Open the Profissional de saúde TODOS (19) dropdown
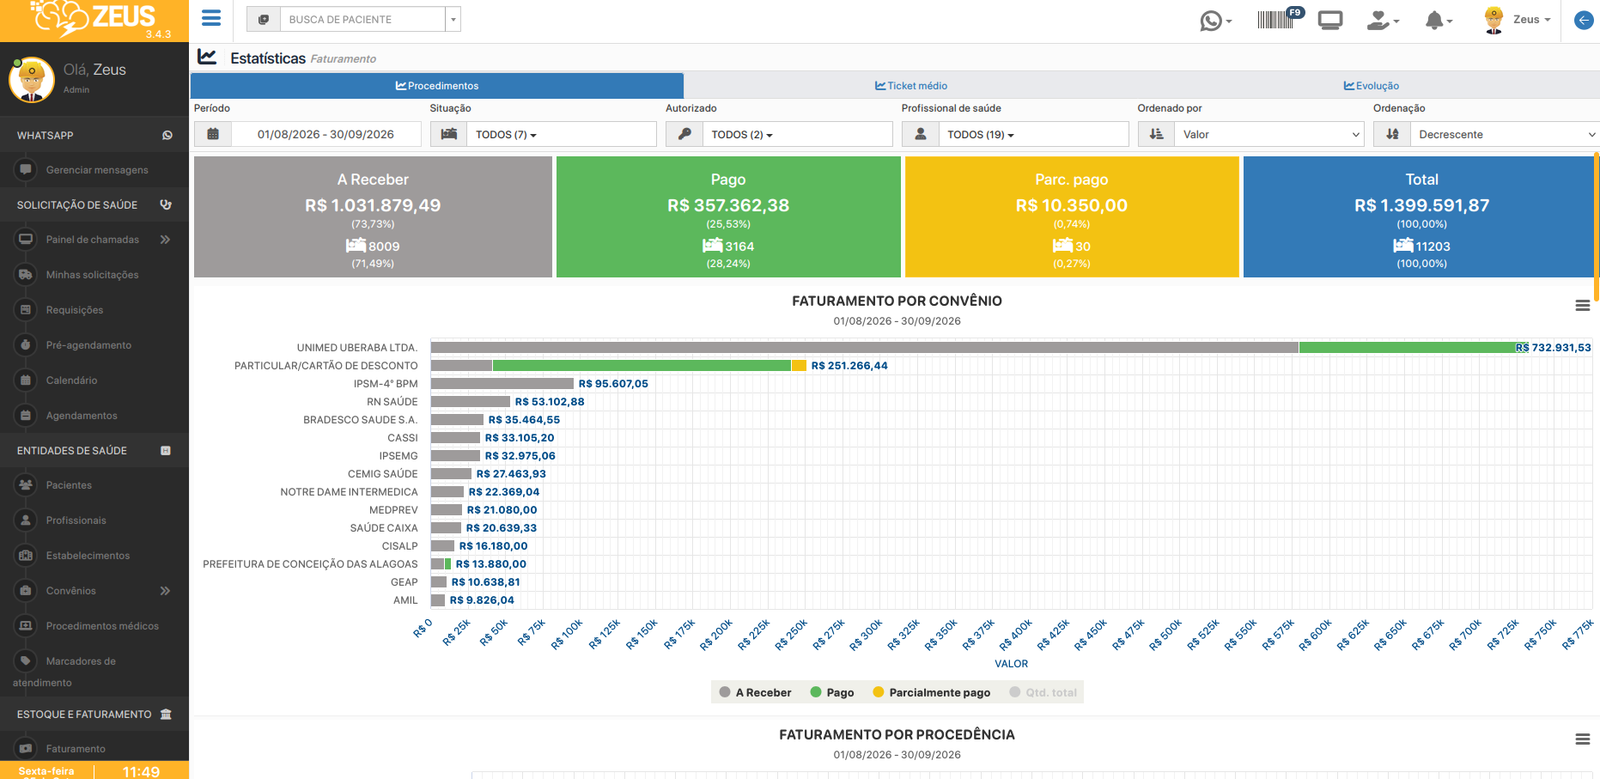The width and height of the screenshot is (1600, 779). pos(1034,134)
